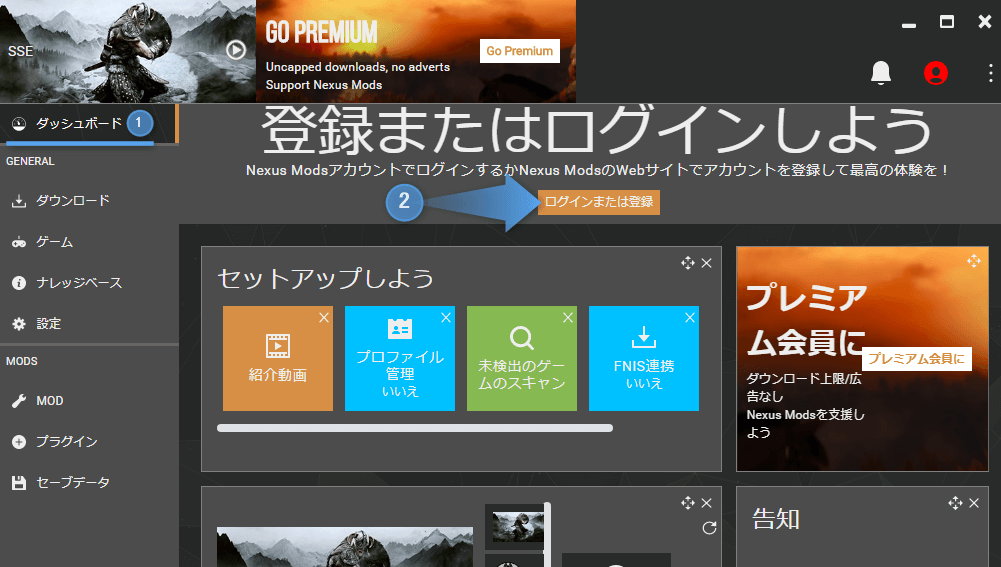Image resolution: width=1001 pixels, height=567 pixels.
Task: Open MOD in the sidebar
Action: pos(89,401)
